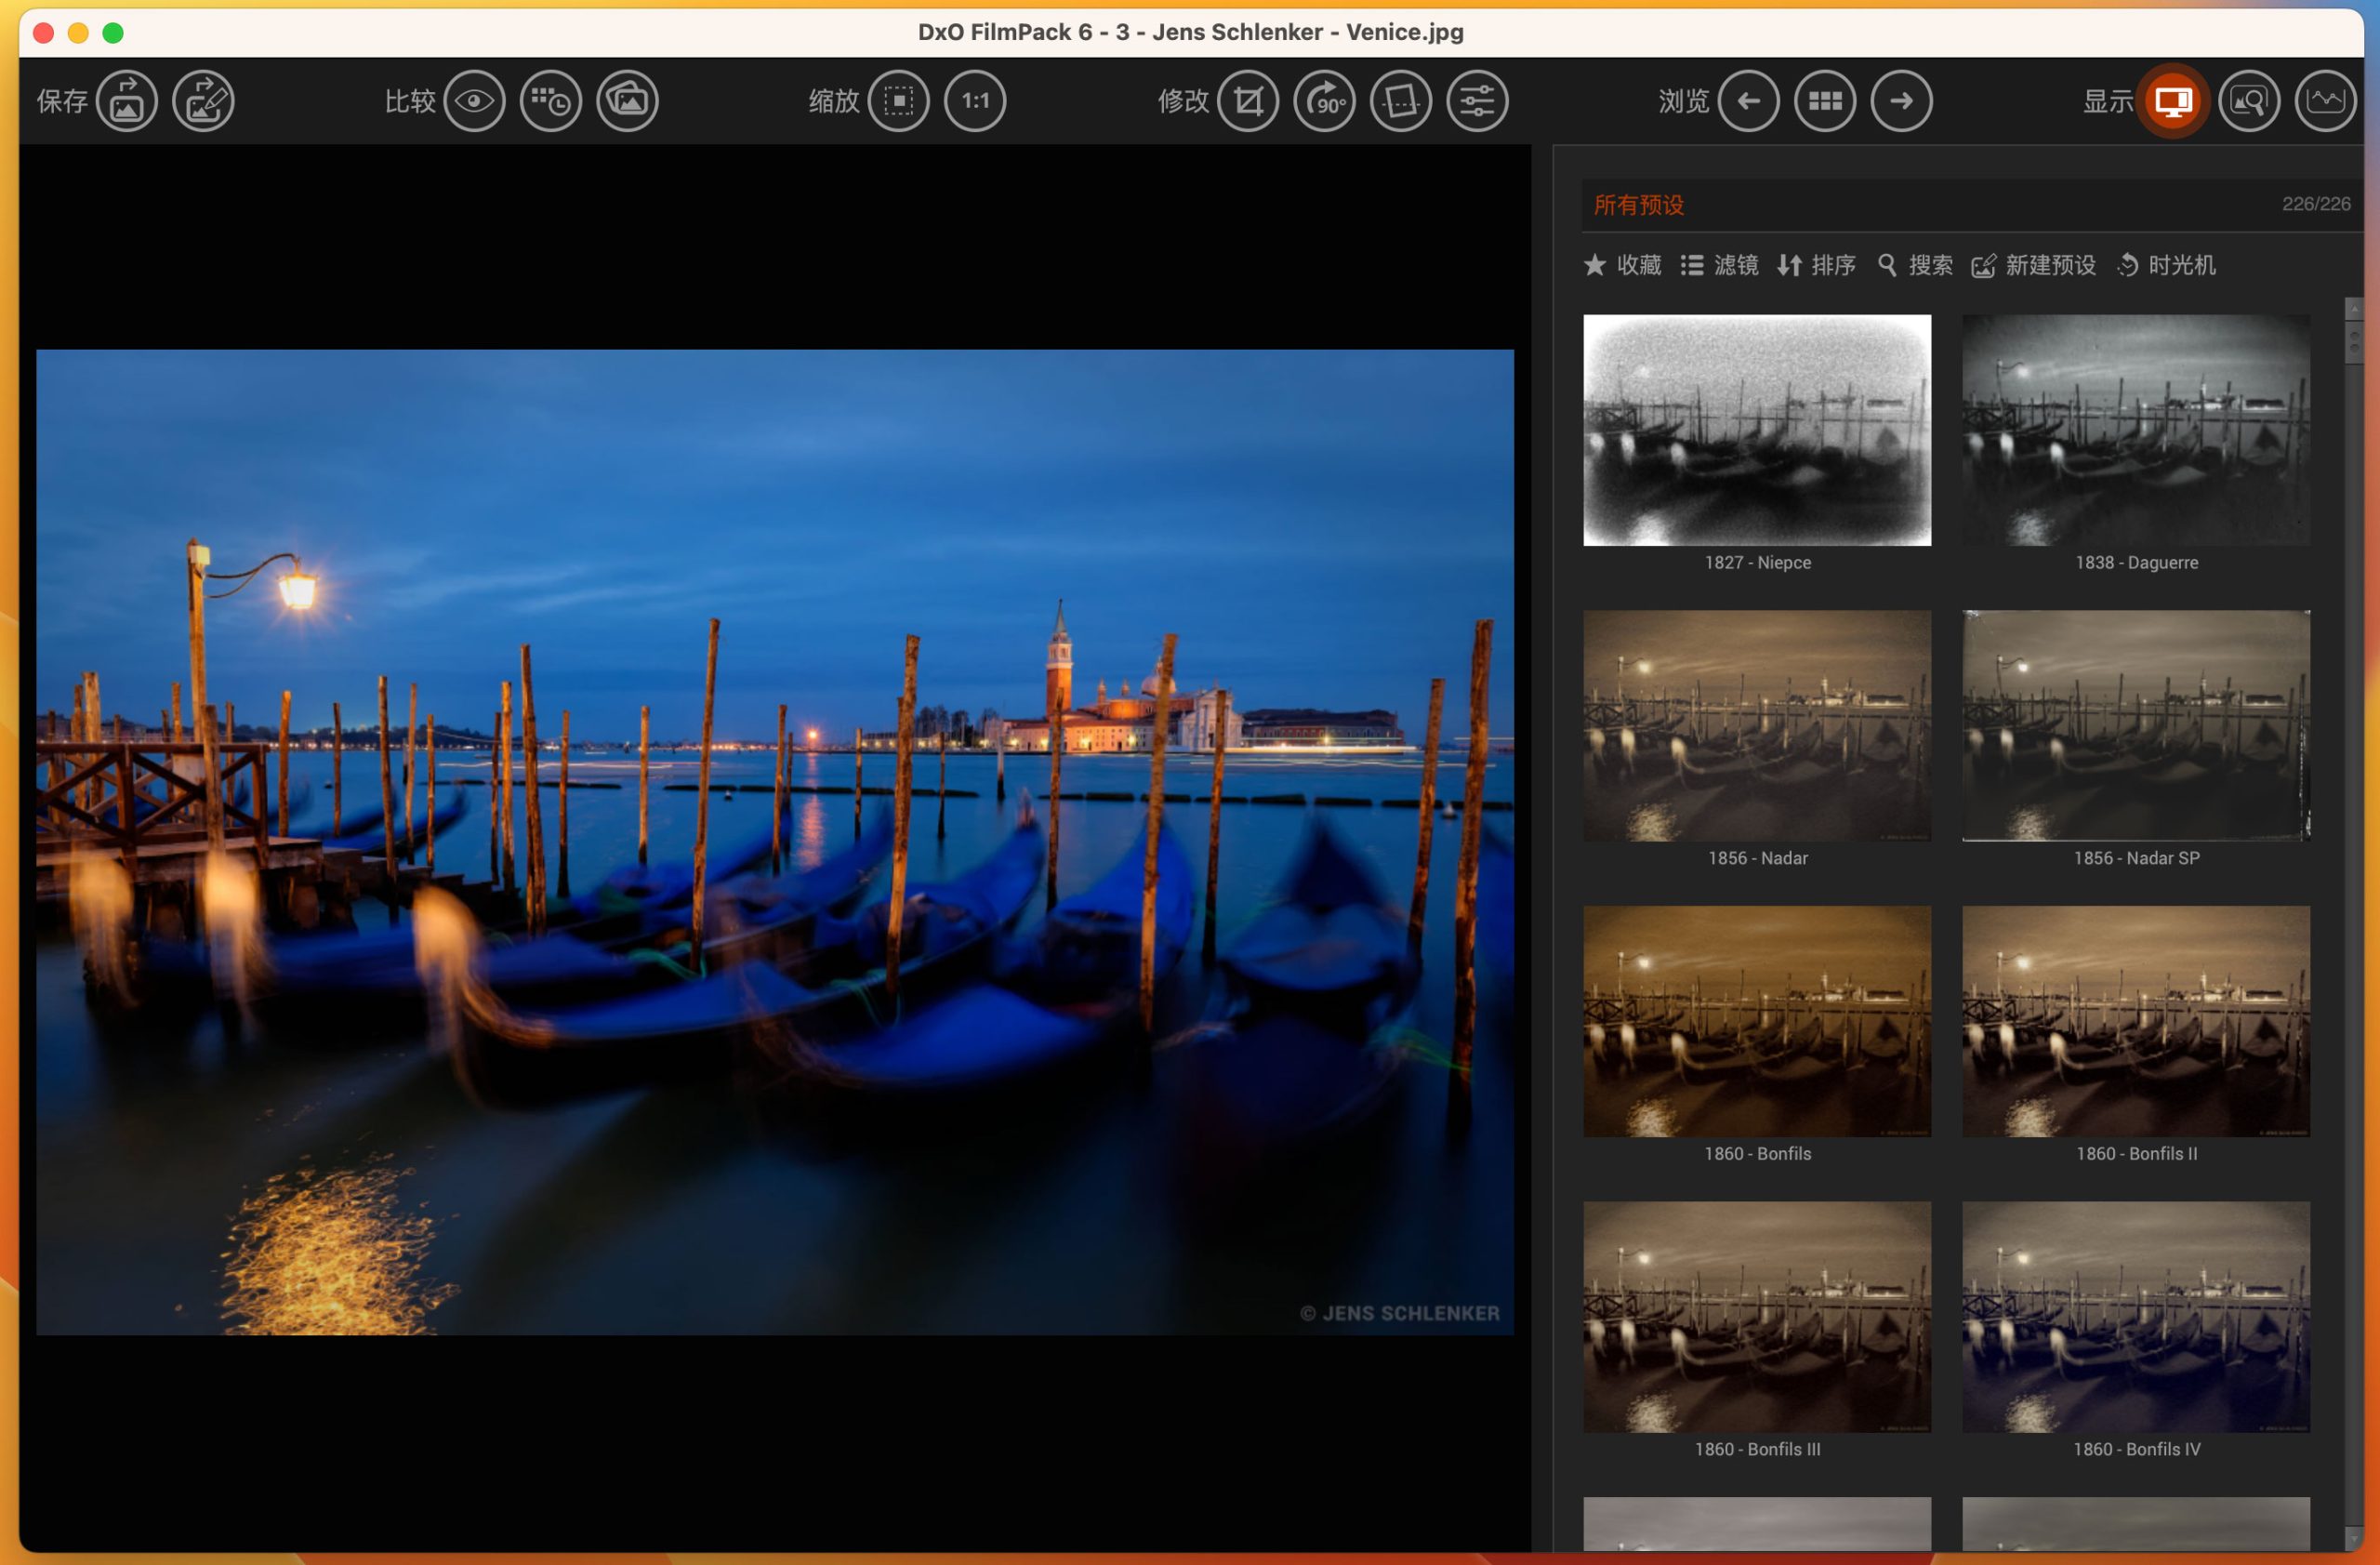Select the crop tool
This screenshot has height=1565, width=2380.
click(1248, 101)
